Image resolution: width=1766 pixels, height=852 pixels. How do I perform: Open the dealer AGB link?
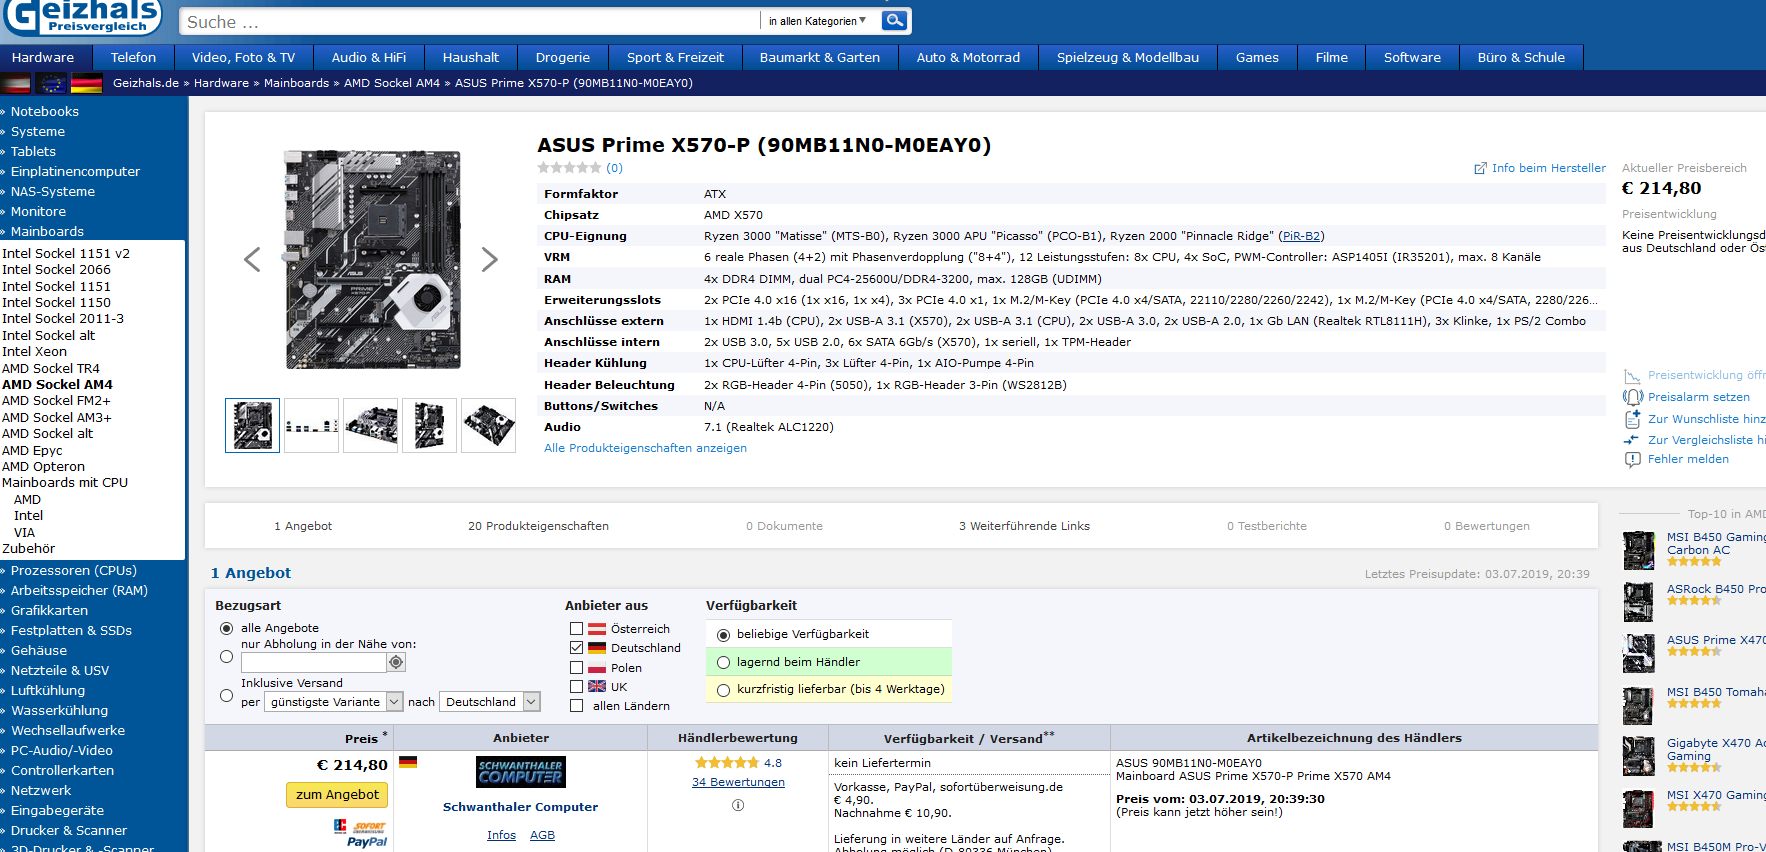pyautogui.click(x=542, y=835)
